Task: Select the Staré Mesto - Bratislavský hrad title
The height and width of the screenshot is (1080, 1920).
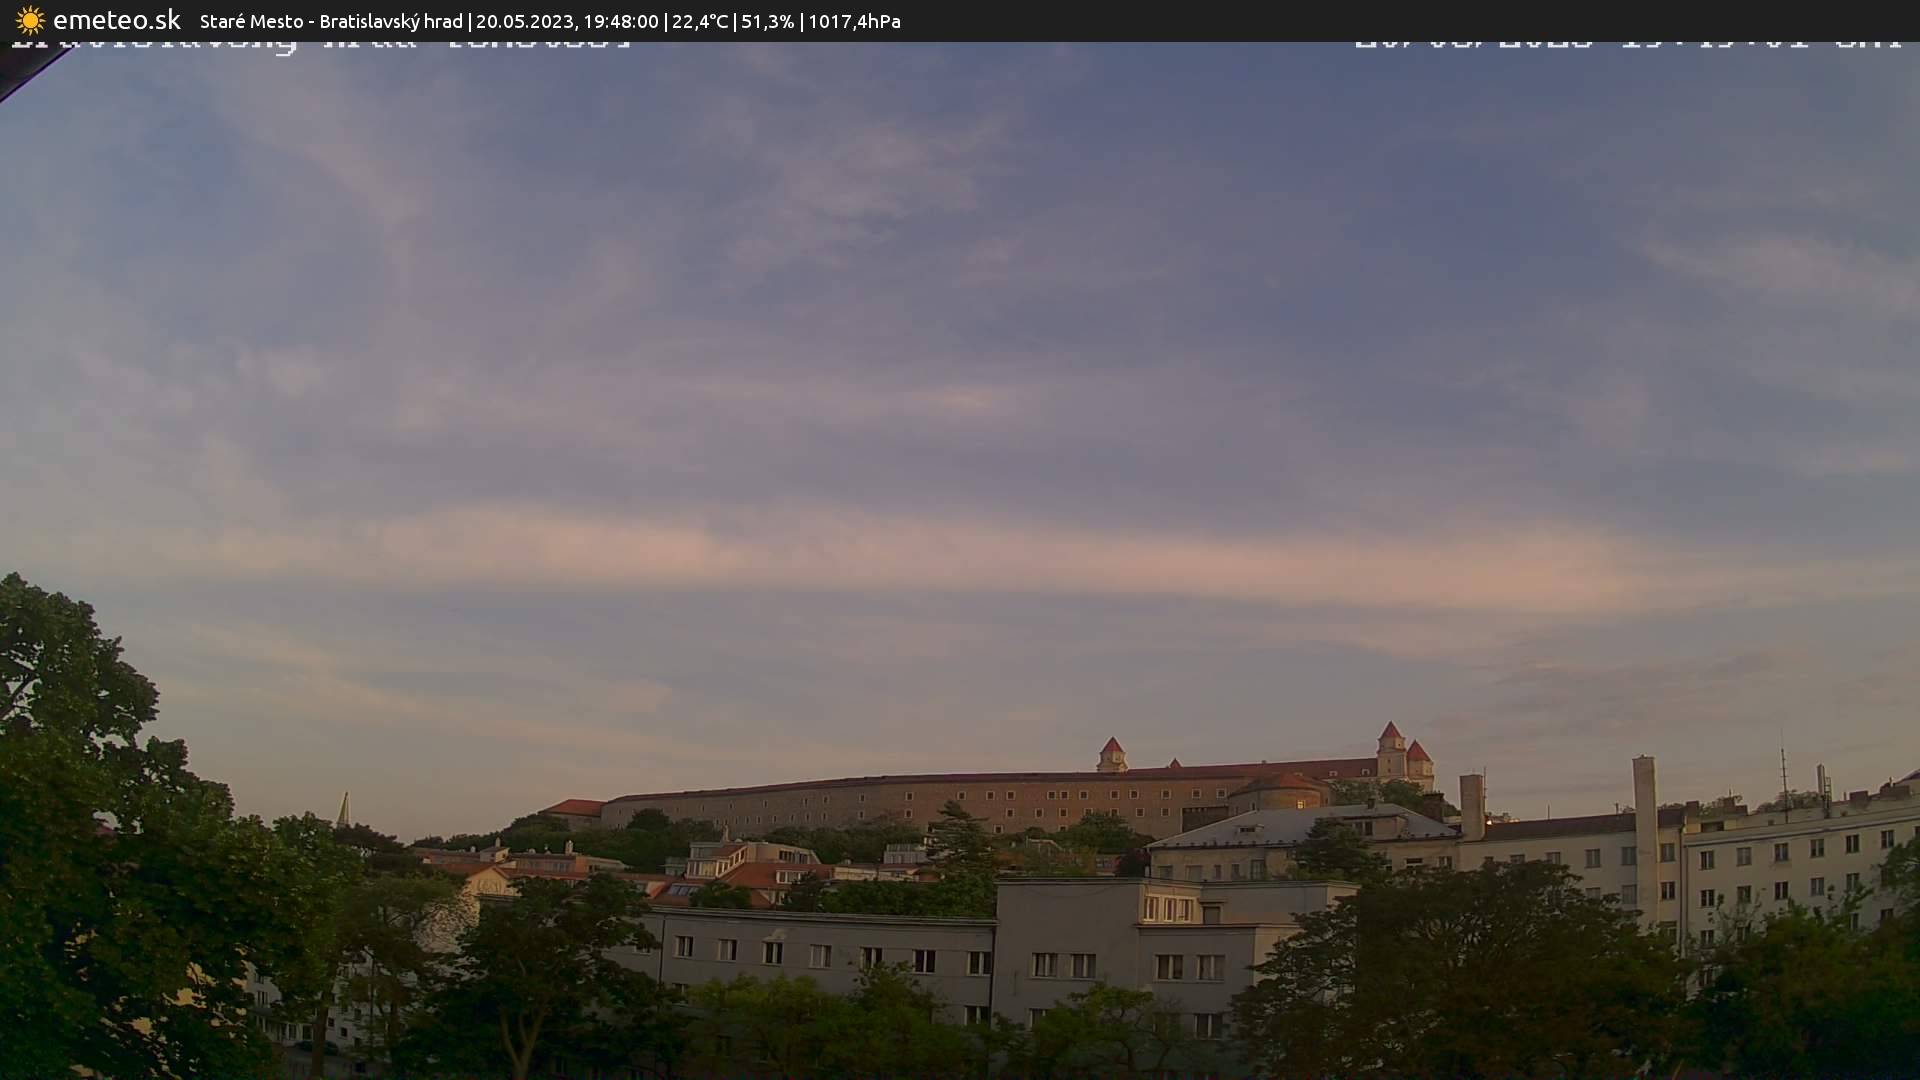Action: tap(330, 20)
